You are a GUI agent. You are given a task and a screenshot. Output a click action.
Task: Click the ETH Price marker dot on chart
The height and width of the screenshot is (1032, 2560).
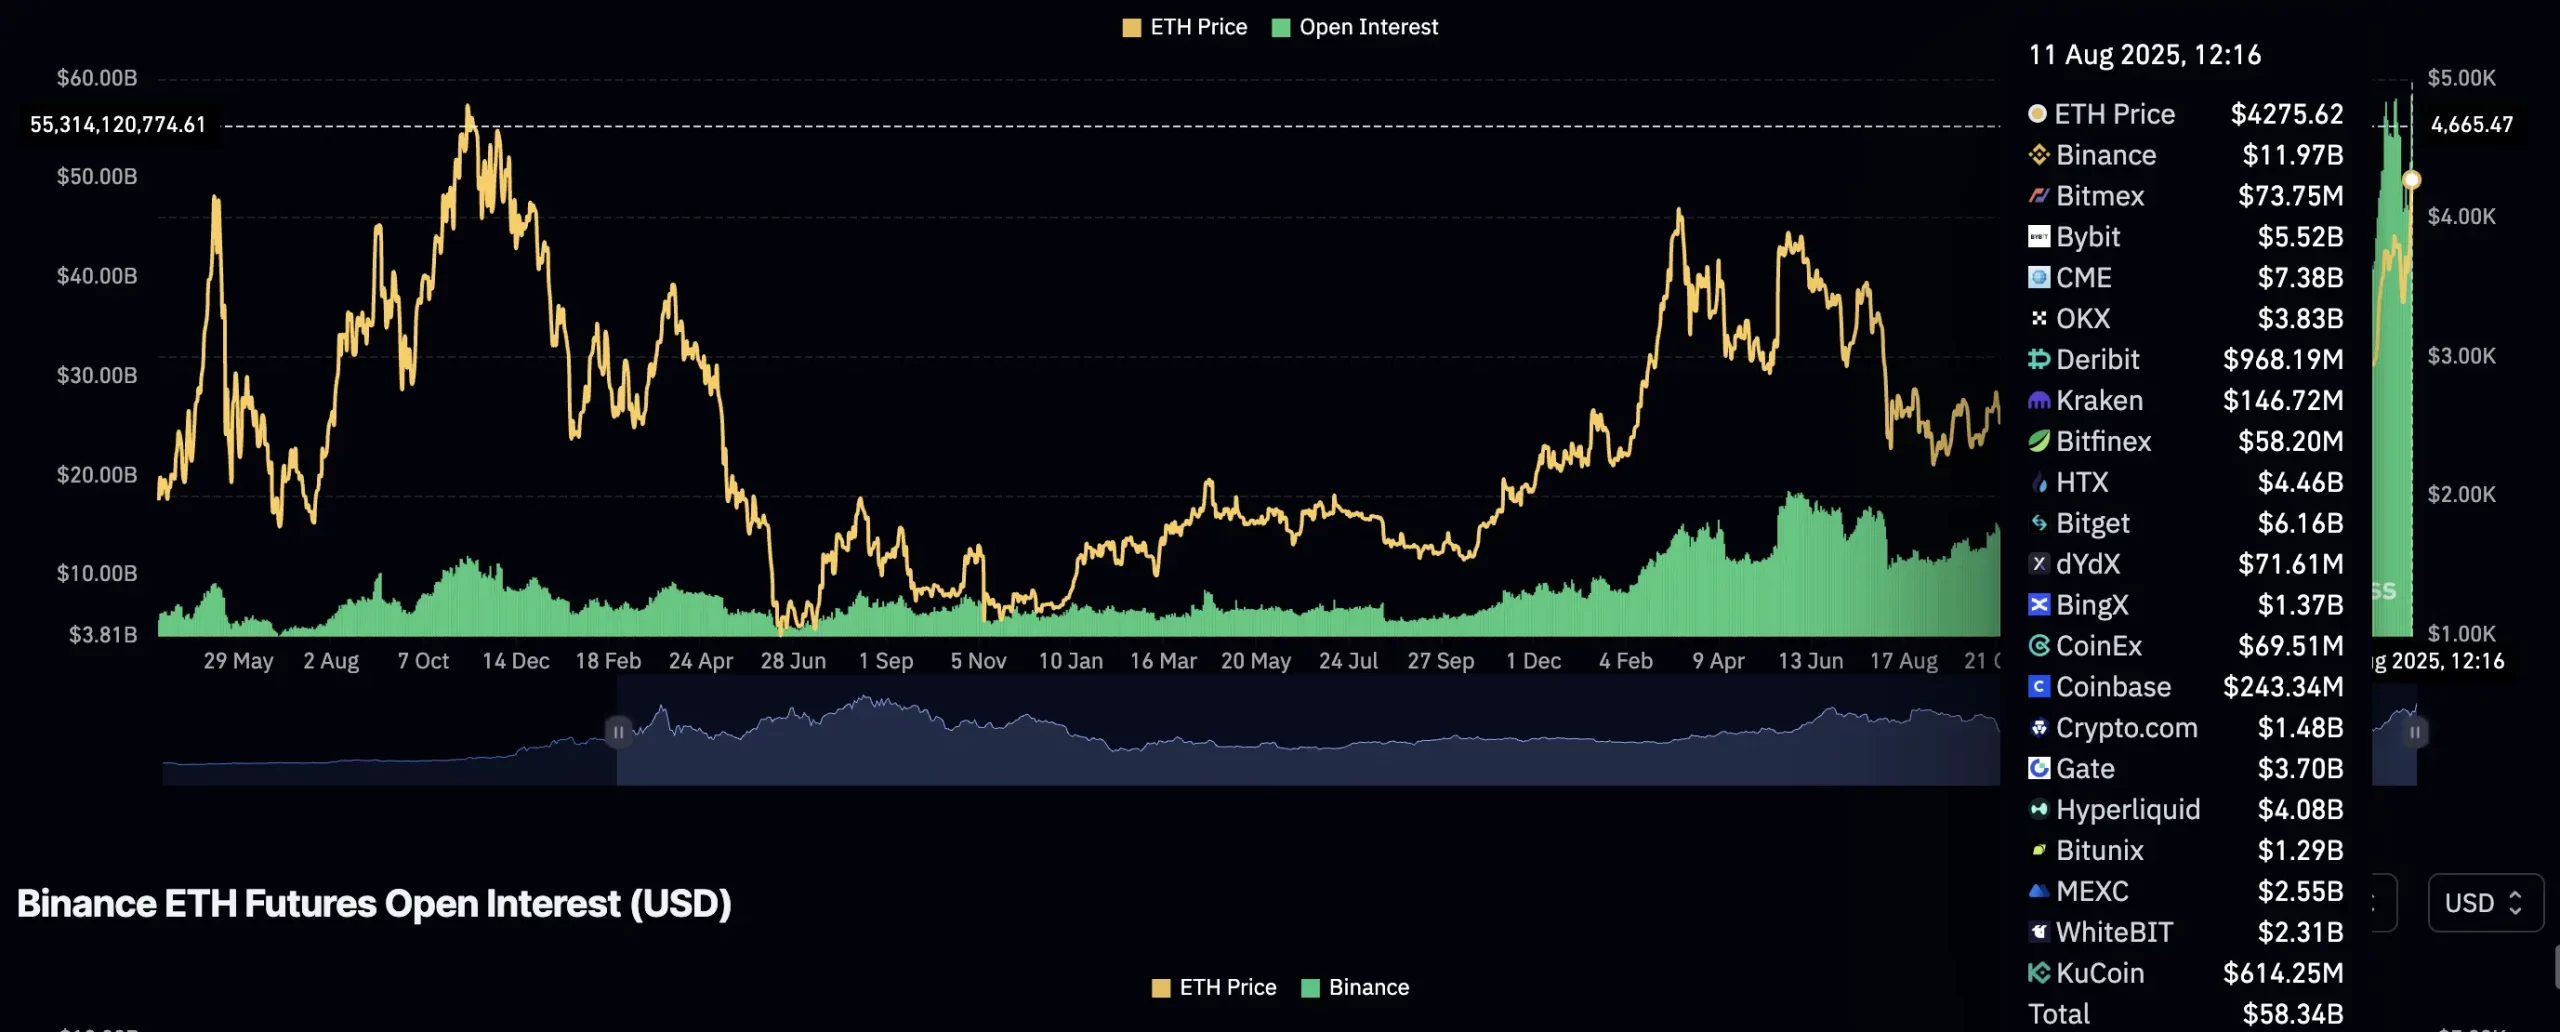(2411, 180)
